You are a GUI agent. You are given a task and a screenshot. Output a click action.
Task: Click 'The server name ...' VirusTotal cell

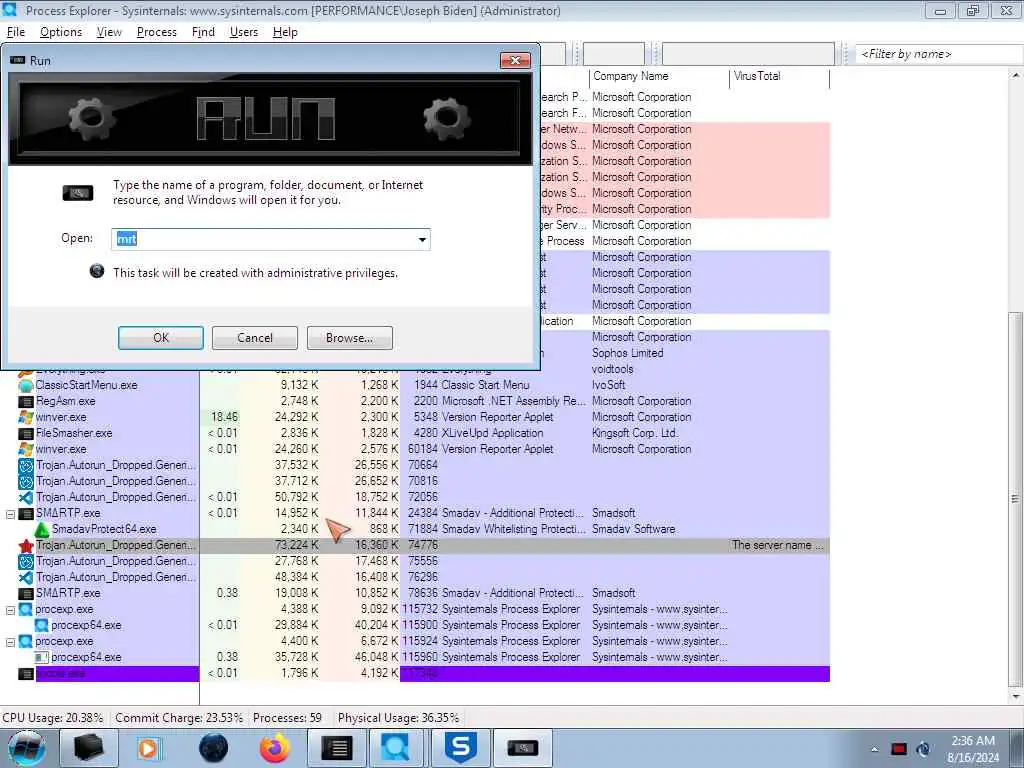pos(778,545)
